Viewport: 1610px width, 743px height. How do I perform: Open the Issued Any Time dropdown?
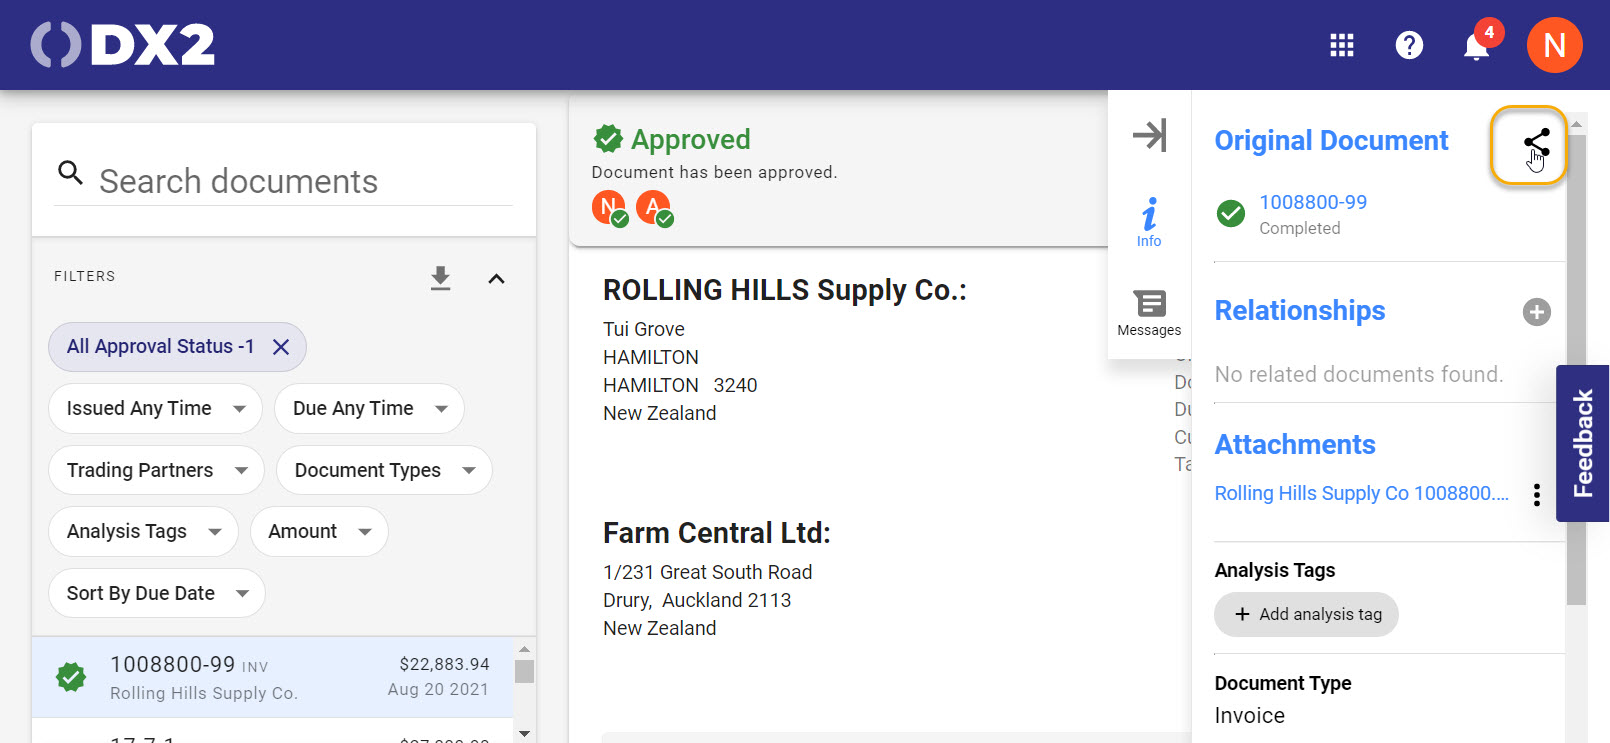click(155, 408)
